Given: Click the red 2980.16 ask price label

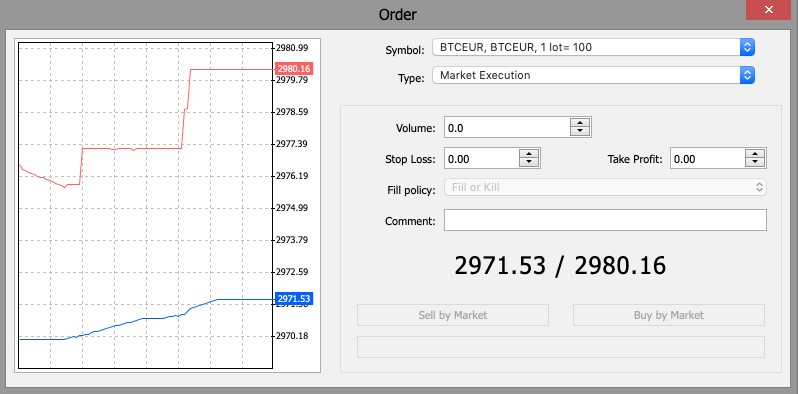Looking at the screenshot, I should (x=294, y=69).
